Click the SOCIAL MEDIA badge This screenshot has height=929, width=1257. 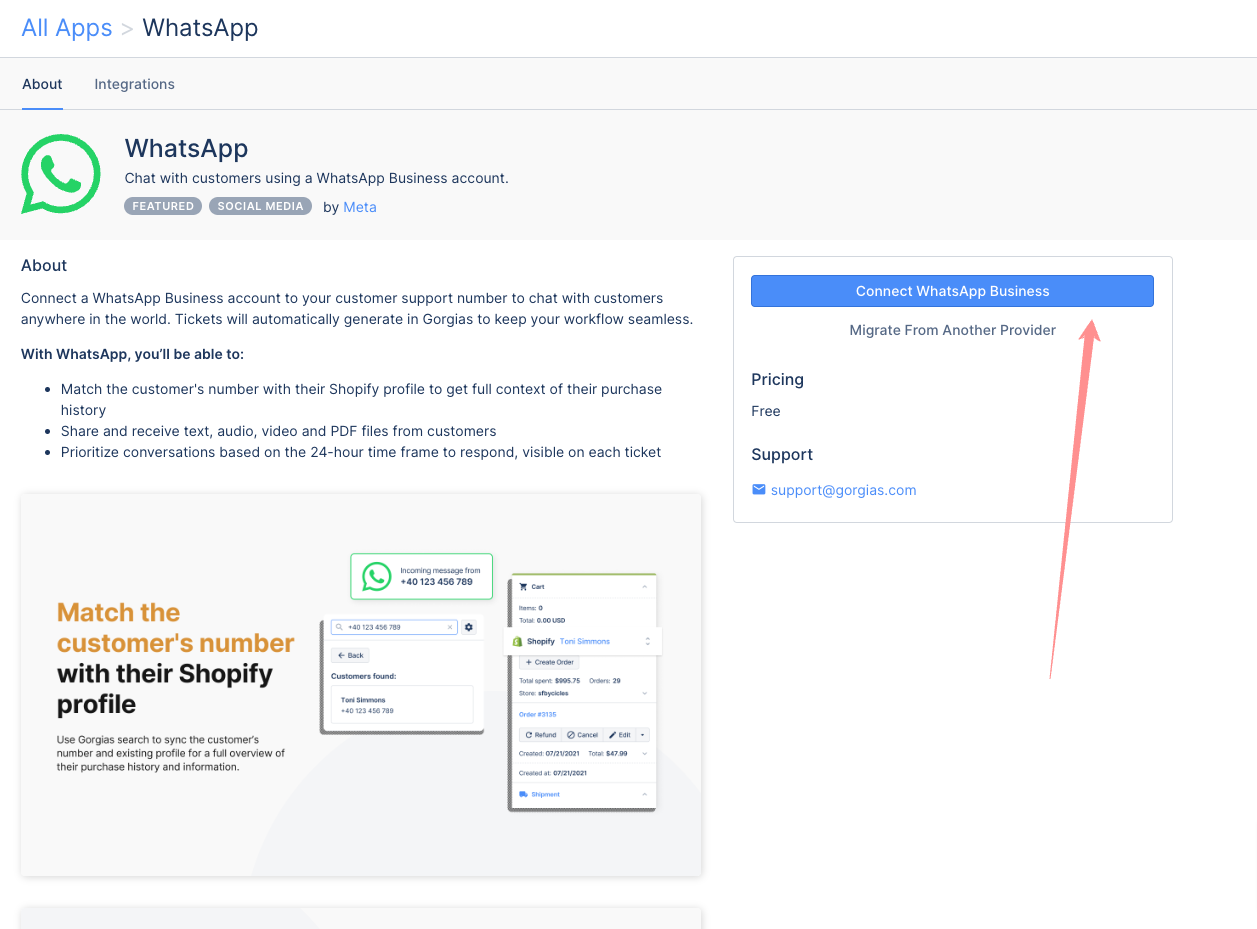(x=260, y=206)
